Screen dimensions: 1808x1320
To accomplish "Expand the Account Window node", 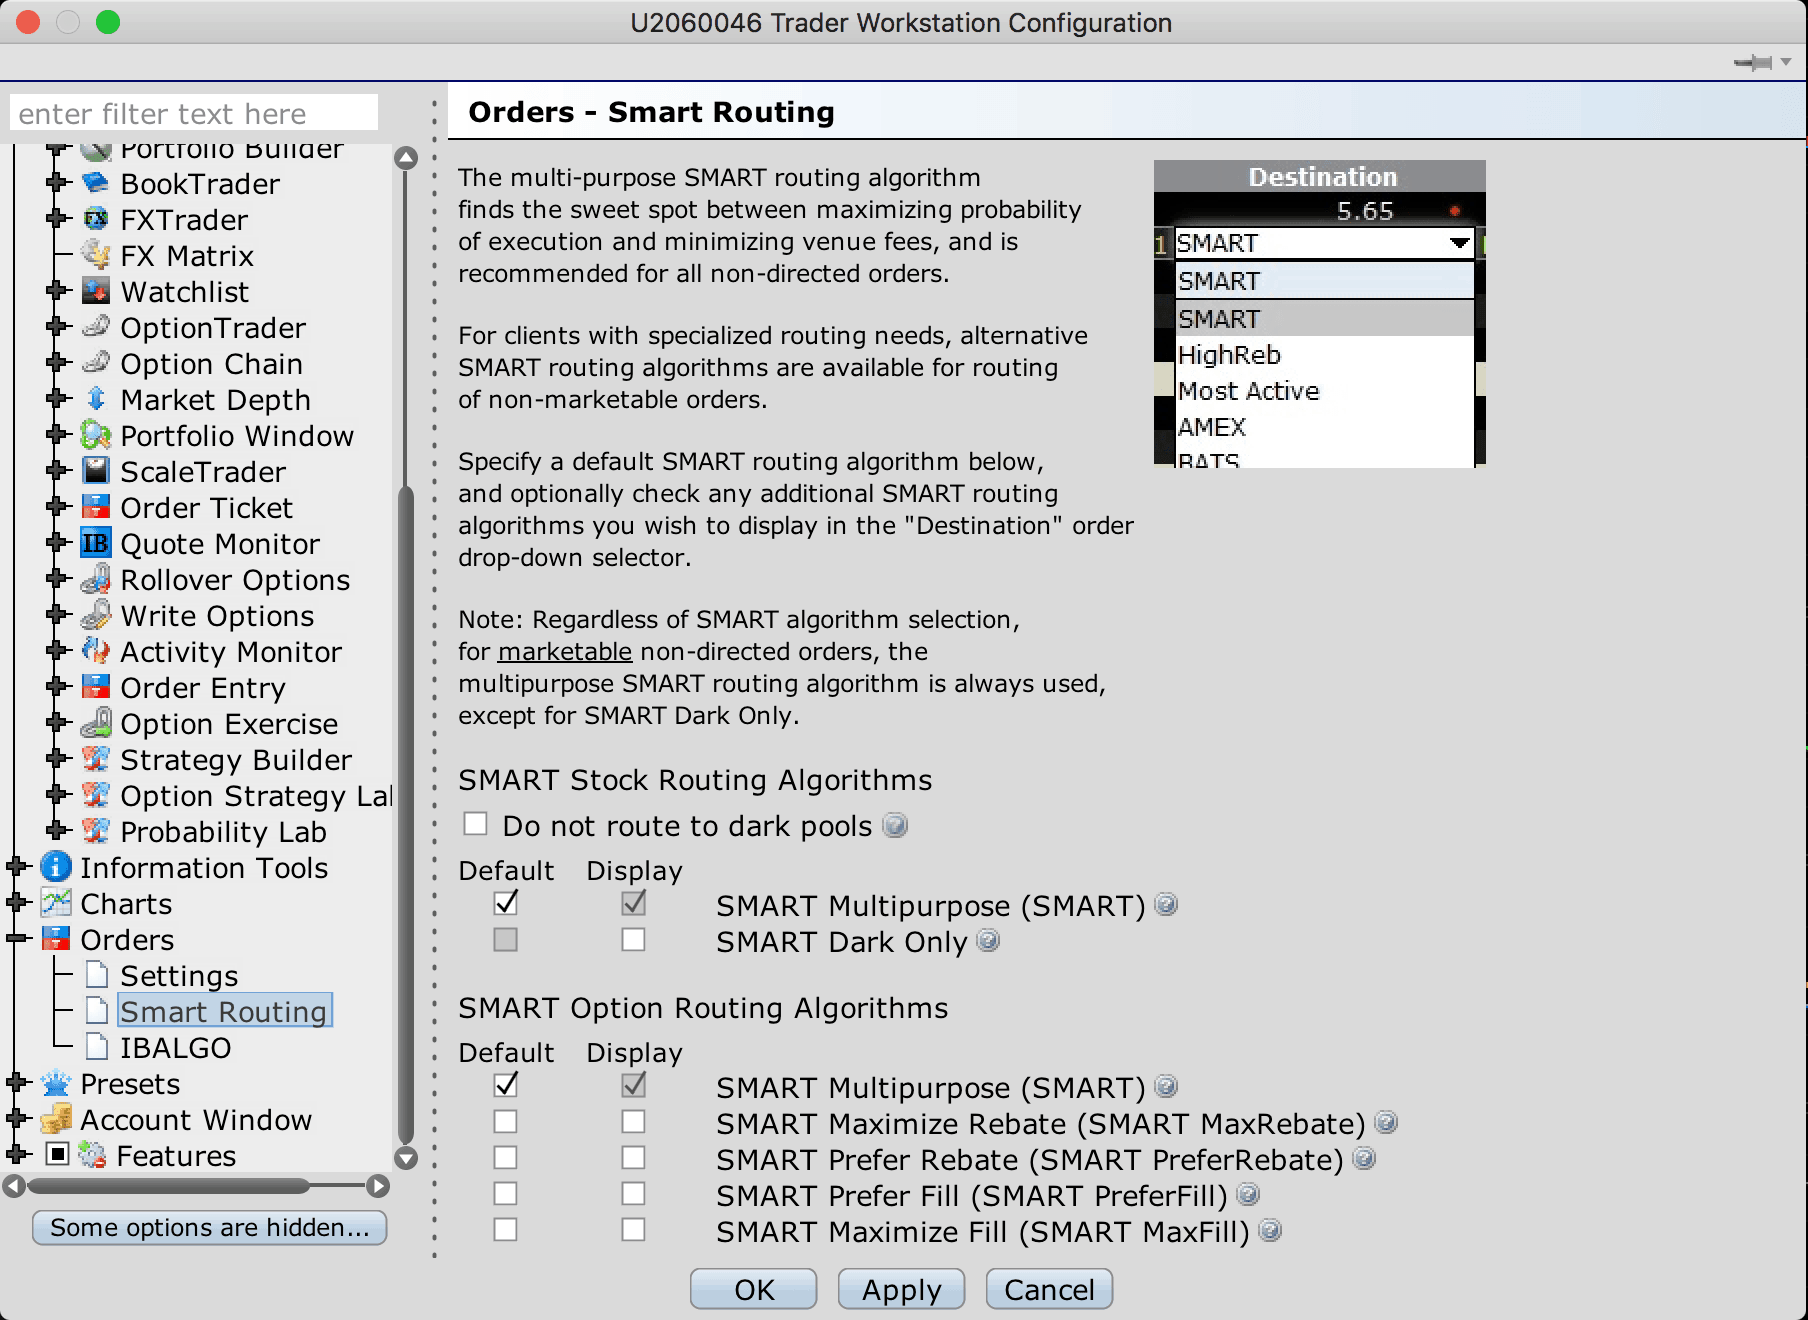I will [x=17, y=1119].
